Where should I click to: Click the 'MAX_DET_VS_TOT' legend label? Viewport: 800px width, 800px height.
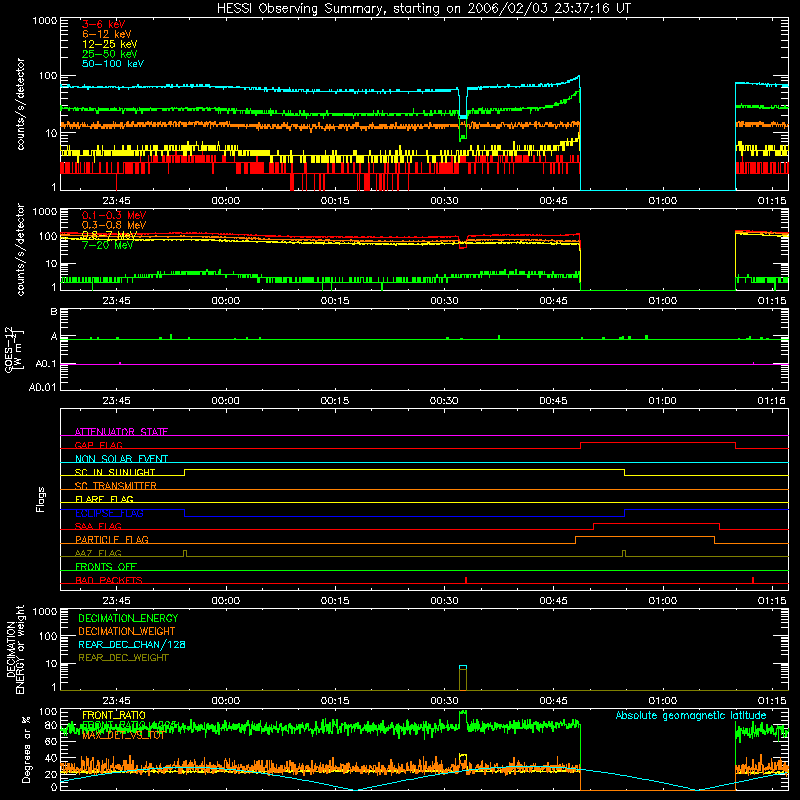[123, 735]
